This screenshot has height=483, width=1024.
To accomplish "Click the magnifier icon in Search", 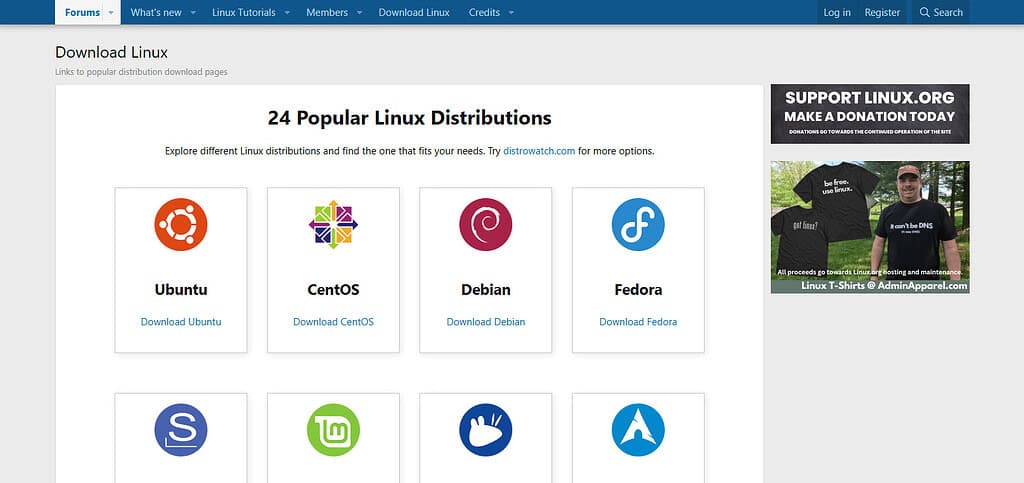I will point(924,12).
